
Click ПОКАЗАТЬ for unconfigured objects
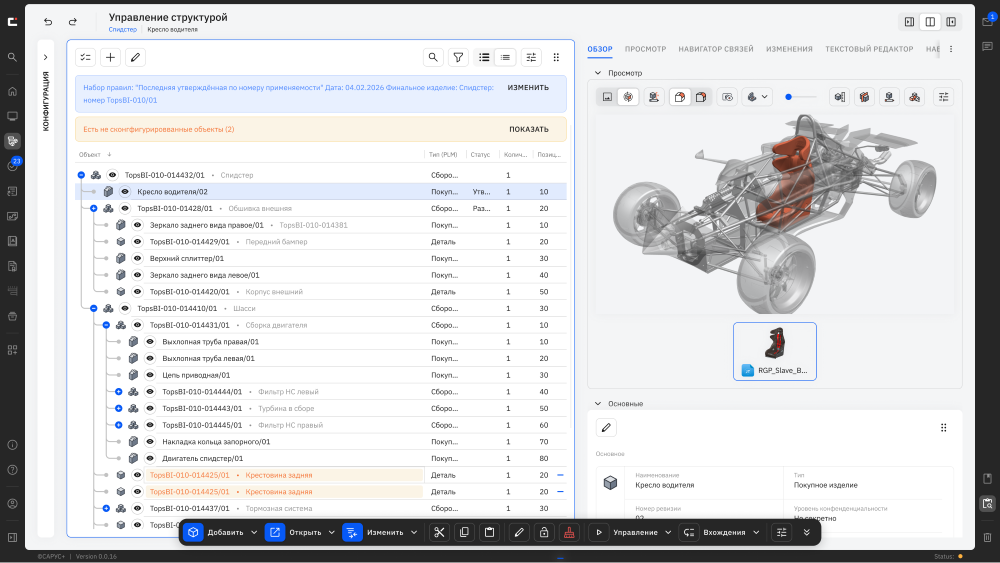click(529, 129)
